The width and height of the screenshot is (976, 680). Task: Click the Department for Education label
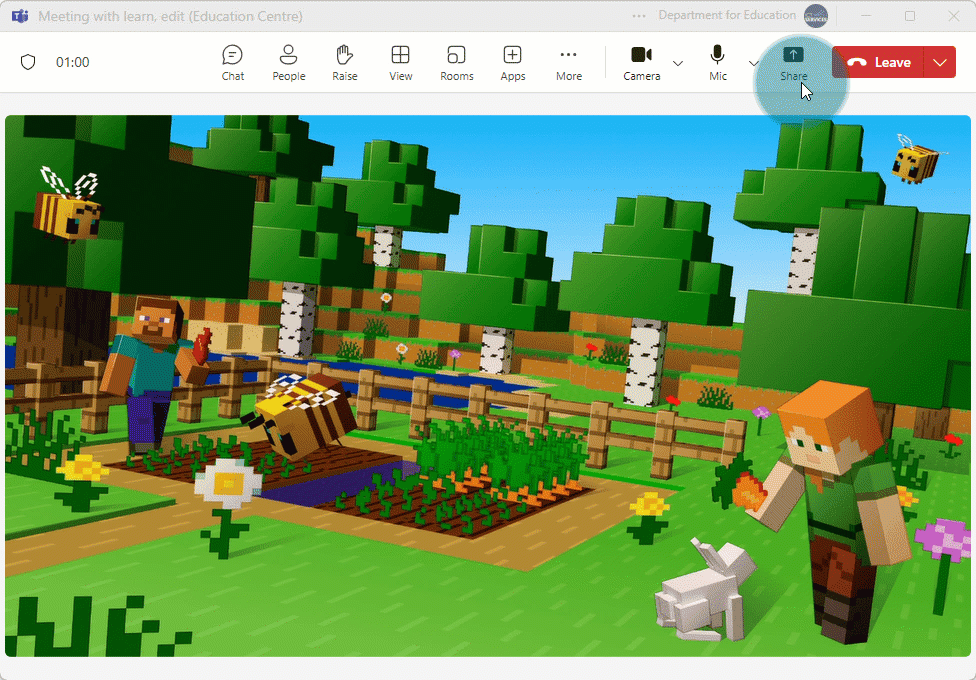point(727,15)
